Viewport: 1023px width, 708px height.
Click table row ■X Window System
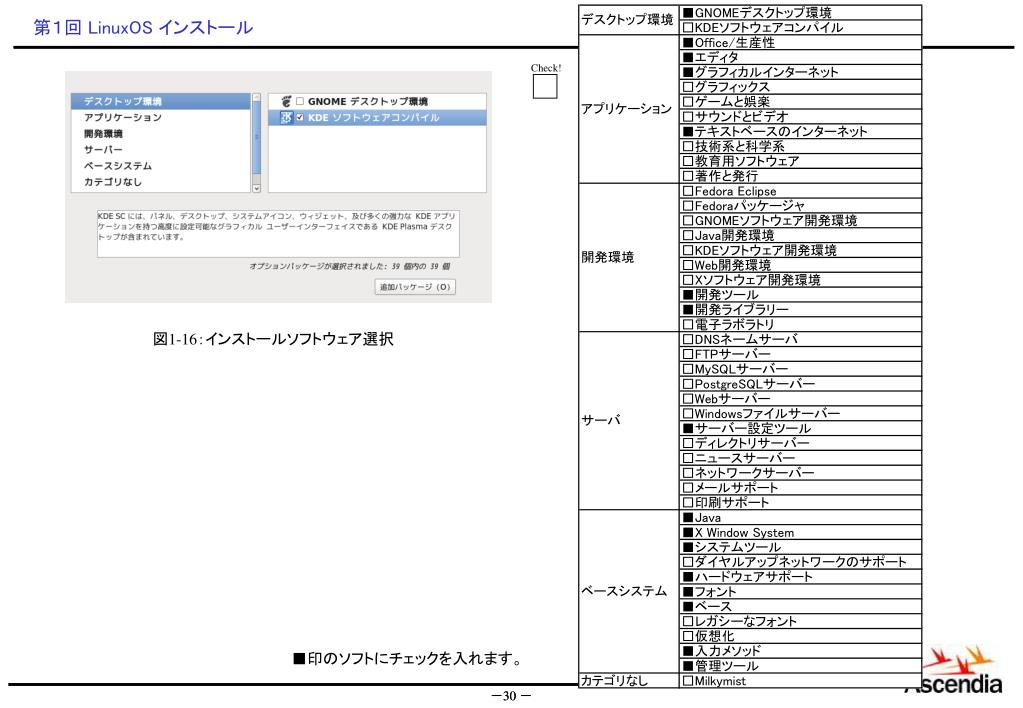click(x=801, y=532)
